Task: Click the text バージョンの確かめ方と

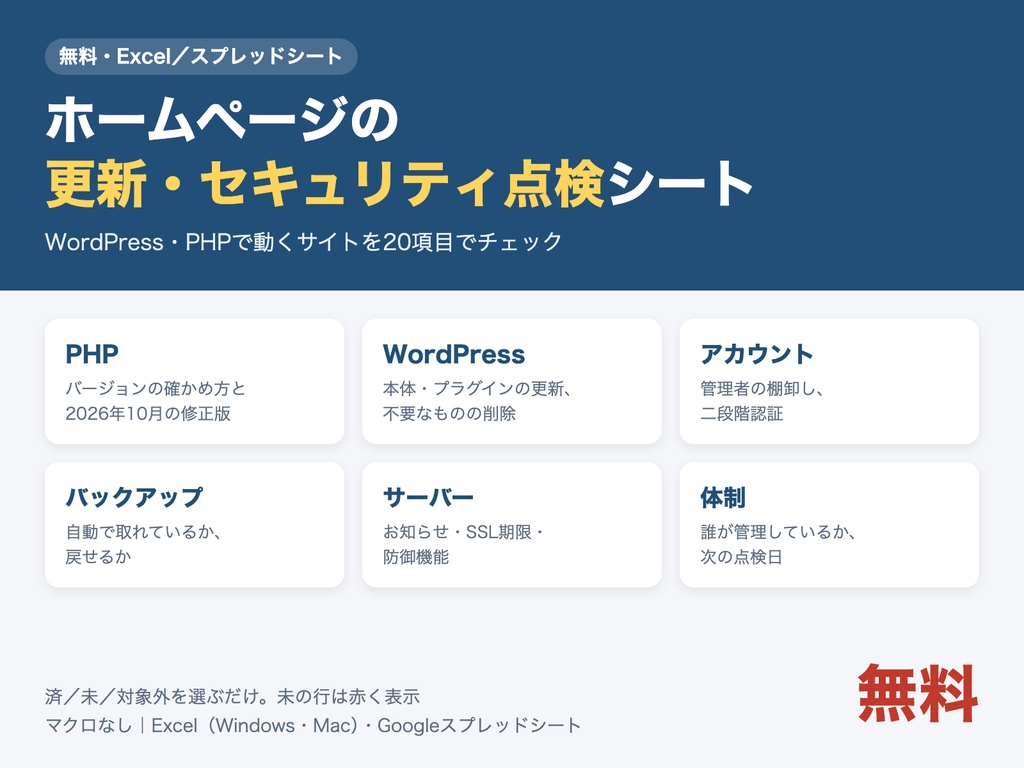Action: 155,389
